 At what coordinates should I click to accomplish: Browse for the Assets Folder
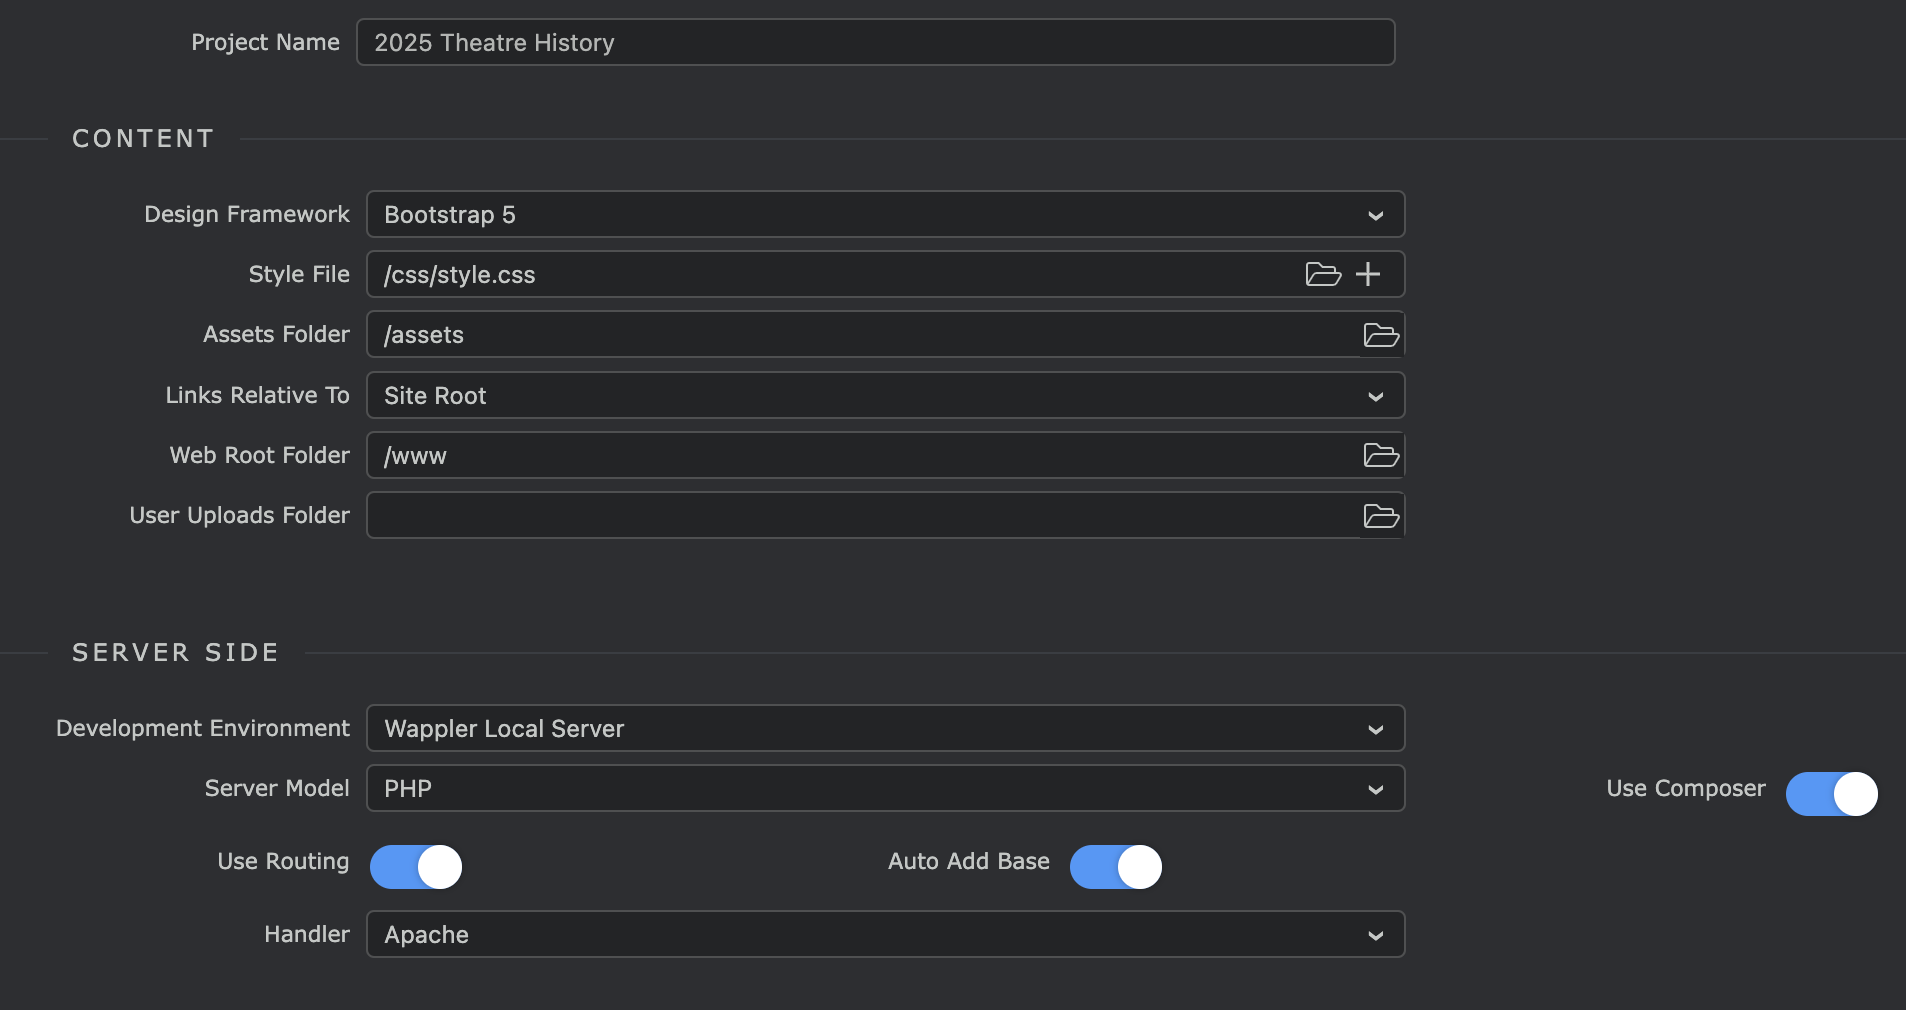click(1381, 335)
